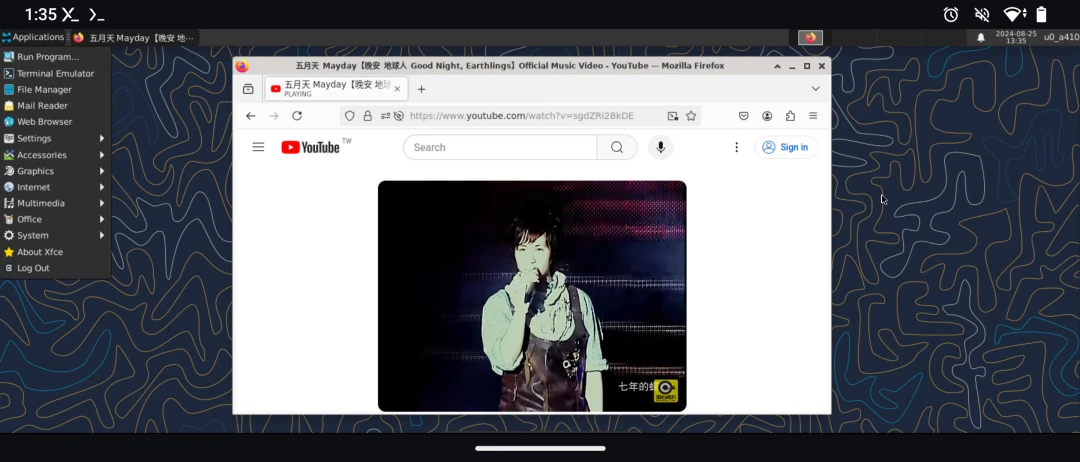Open YouTube settings three-dot menu

click(737, 147)
